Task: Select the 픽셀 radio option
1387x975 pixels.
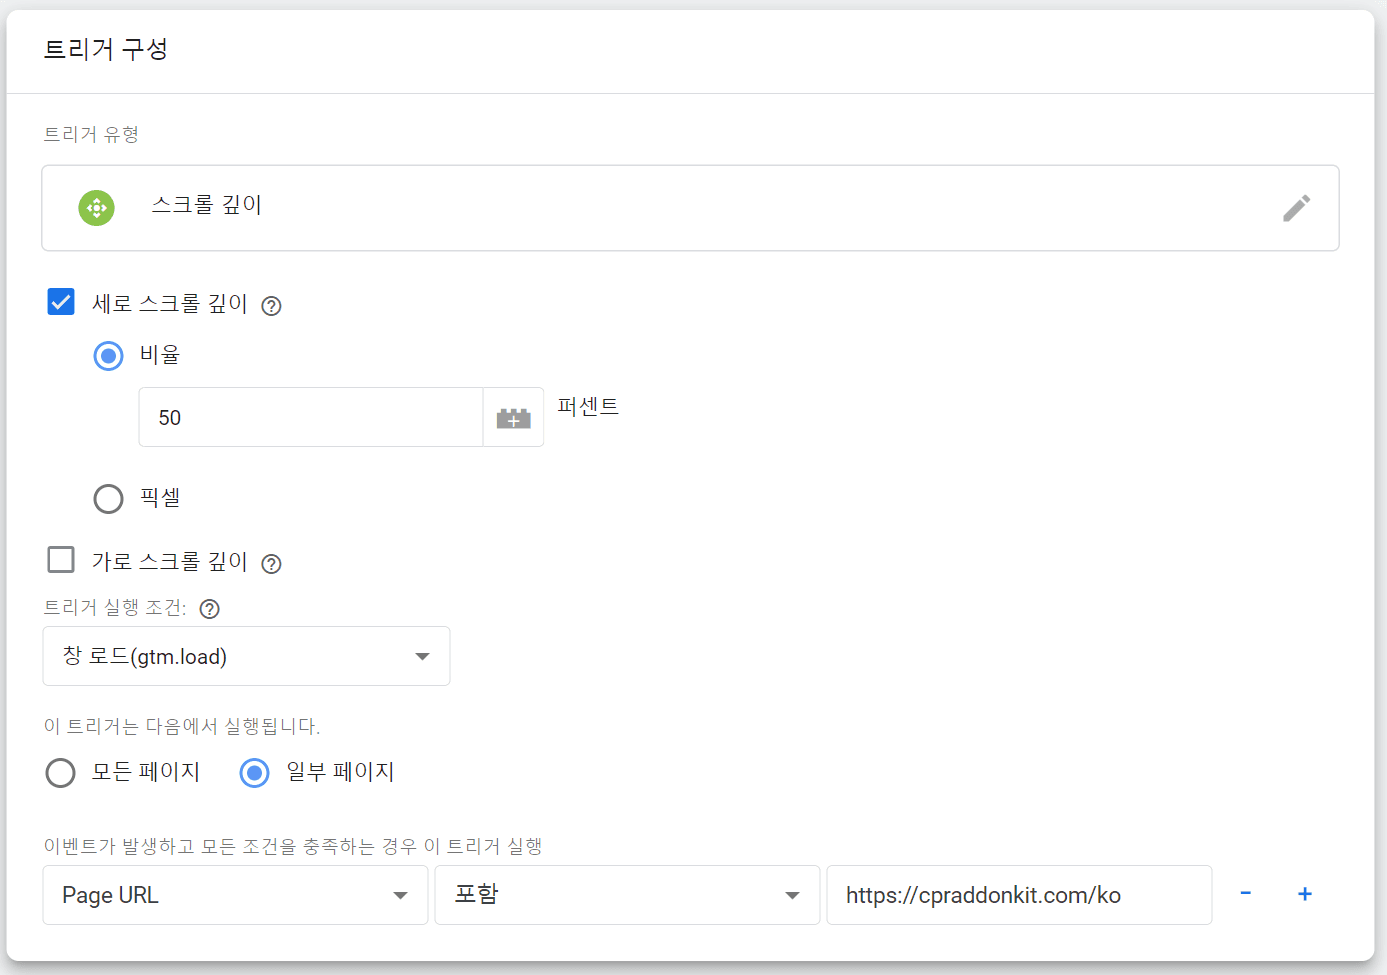Action: [x=108, y=498]
